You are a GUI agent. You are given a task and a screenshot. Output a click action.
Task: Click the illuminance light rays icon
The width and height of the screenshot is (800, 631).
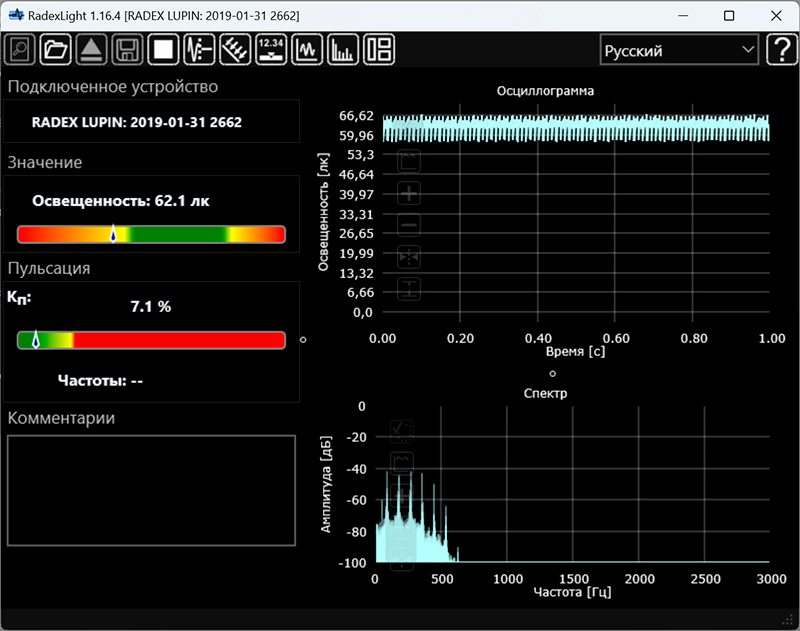235,49
